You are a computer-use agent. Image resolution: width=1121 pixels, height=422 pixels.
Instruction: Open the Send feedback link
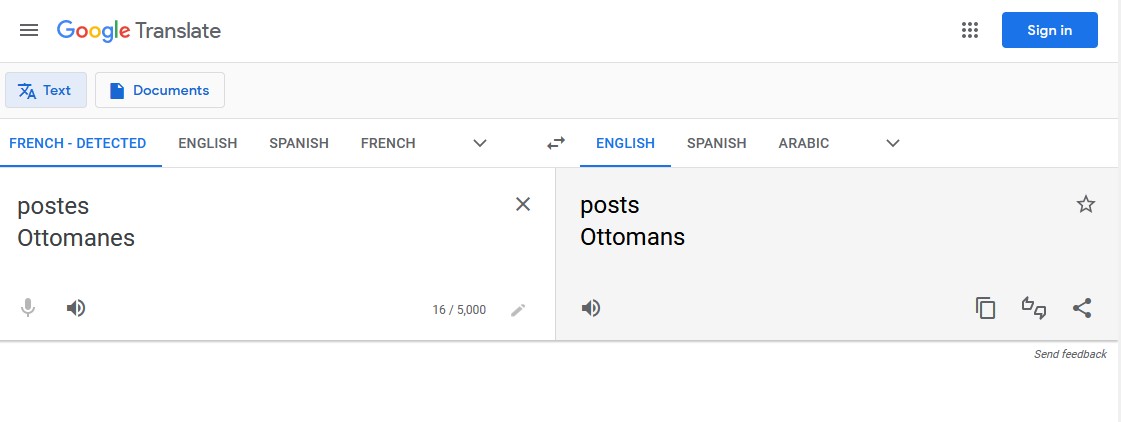(x=1070, y=354)
